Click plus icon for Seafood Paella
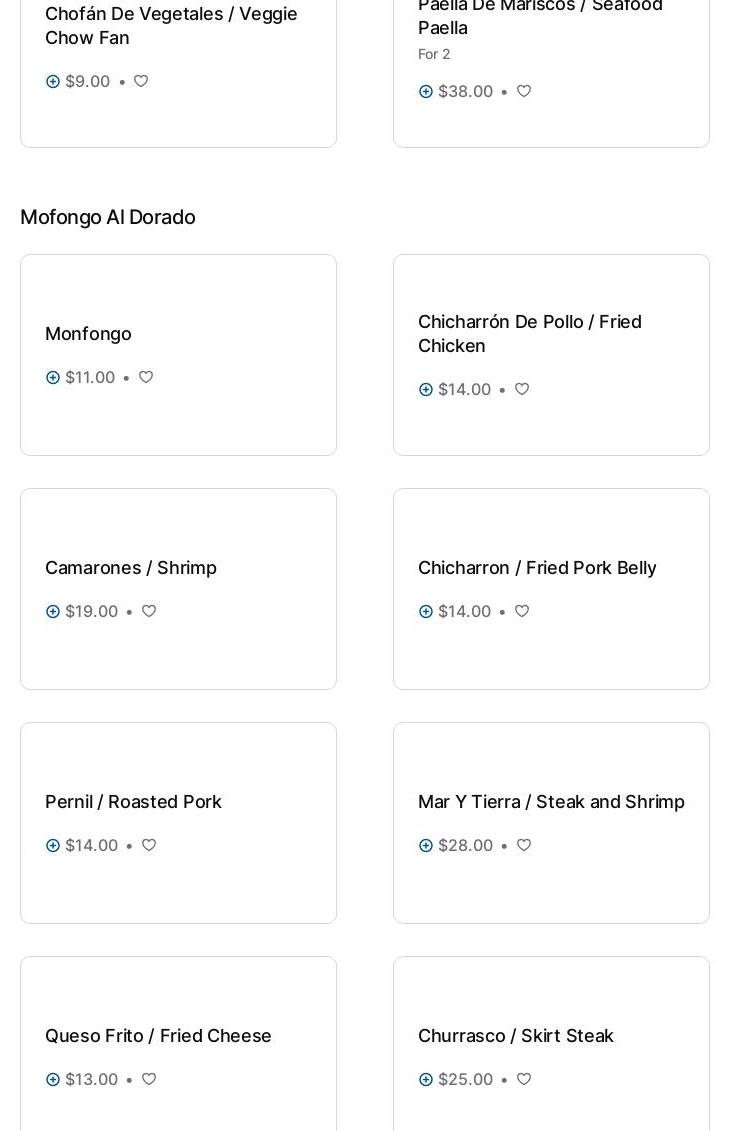 [x=426, y=91]
